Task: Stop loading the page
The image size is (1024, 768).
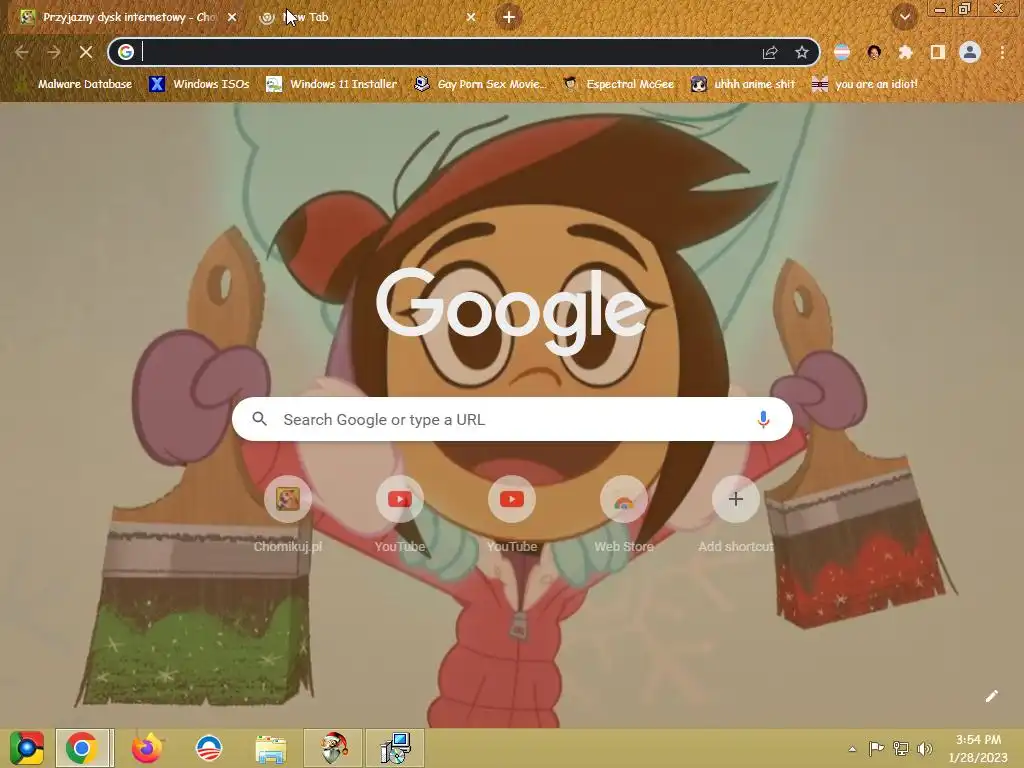Action: point(86,52)
